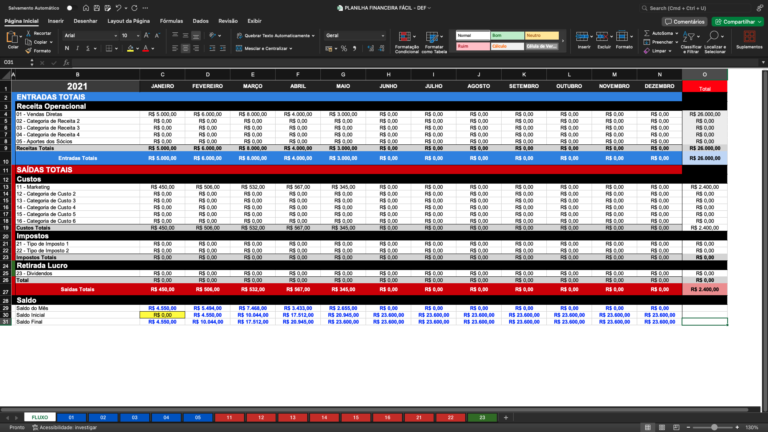768x432 pixels.
Task: Click the Compartilhar button
Action: (737, 22)
